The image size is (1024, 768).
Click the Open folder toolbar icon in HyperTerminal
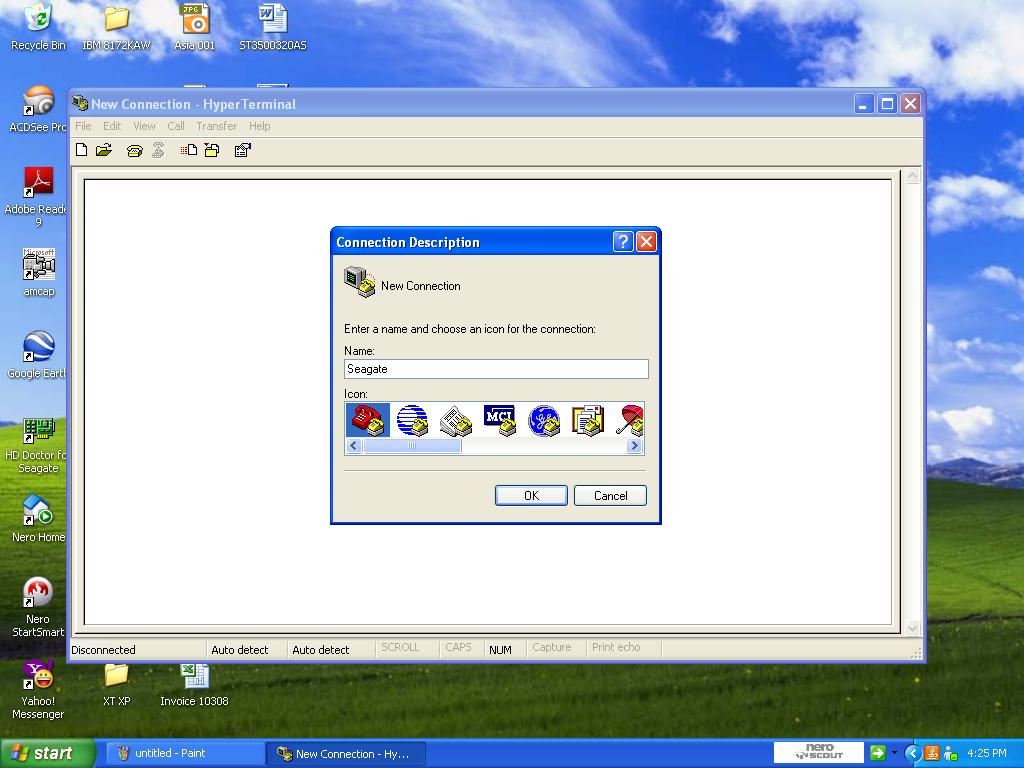coord(104,150)
